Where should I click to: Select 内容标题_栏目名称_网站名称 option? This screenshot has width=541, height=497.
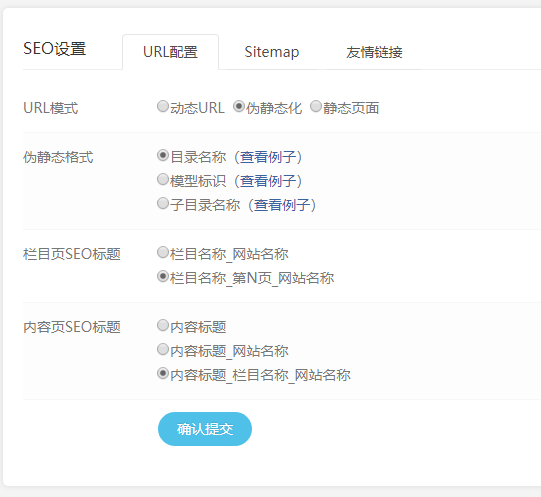(163, 373)
